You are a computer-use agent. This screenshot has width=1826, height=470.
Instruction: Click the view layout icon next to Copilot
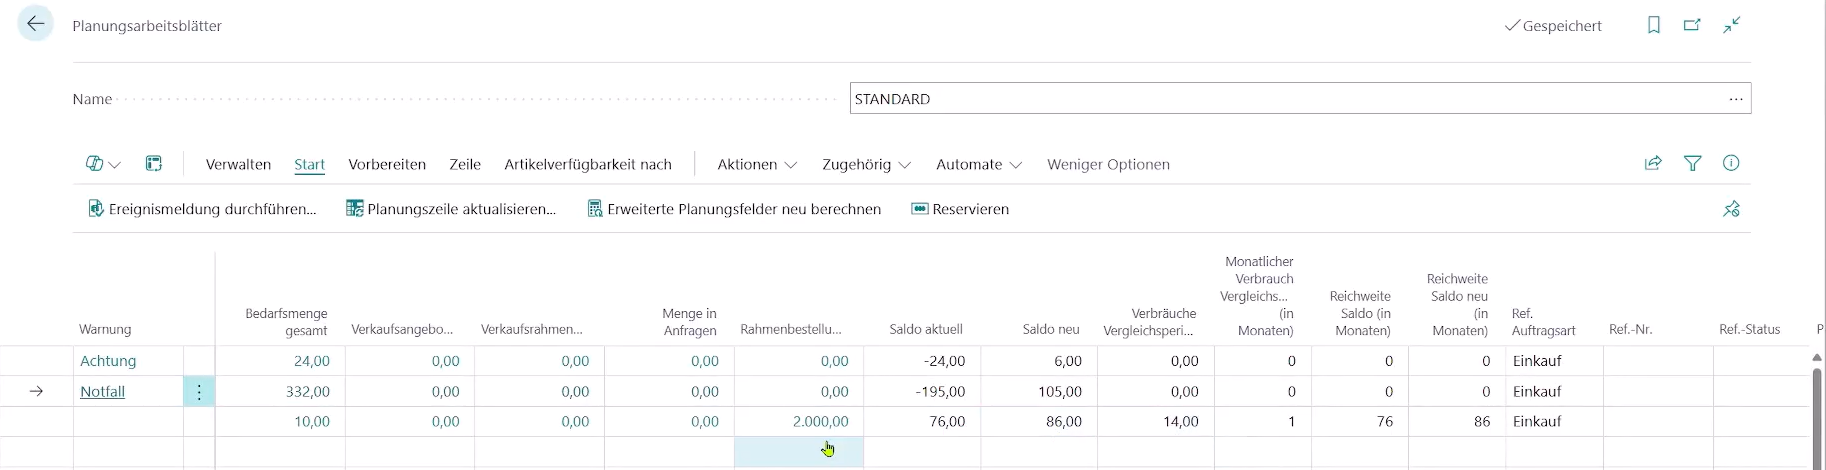pyautogui.click(x=154, y=164)
